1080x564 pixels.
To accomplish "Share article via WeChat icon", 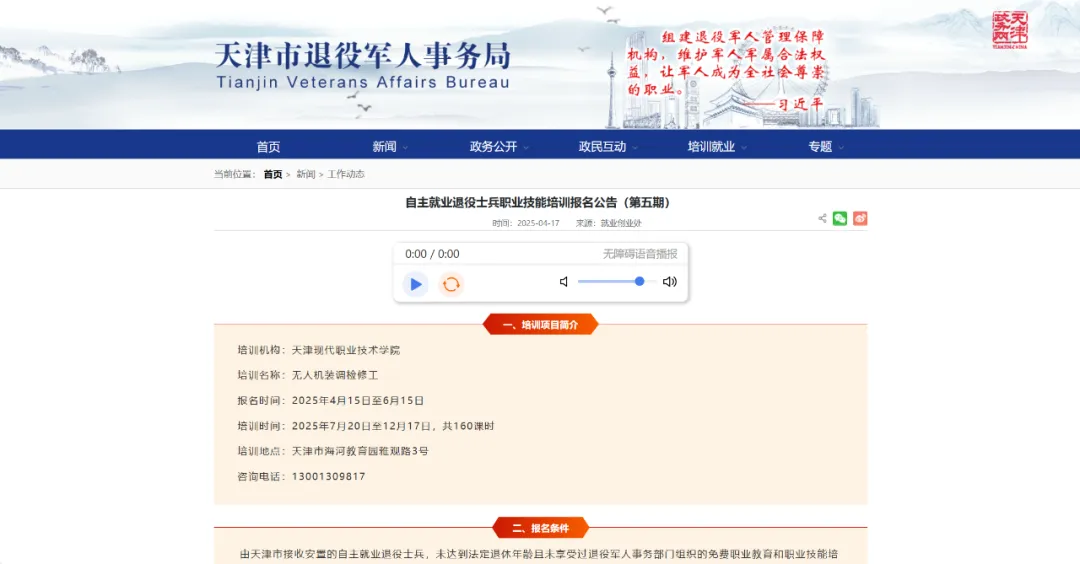I will 840,218.
